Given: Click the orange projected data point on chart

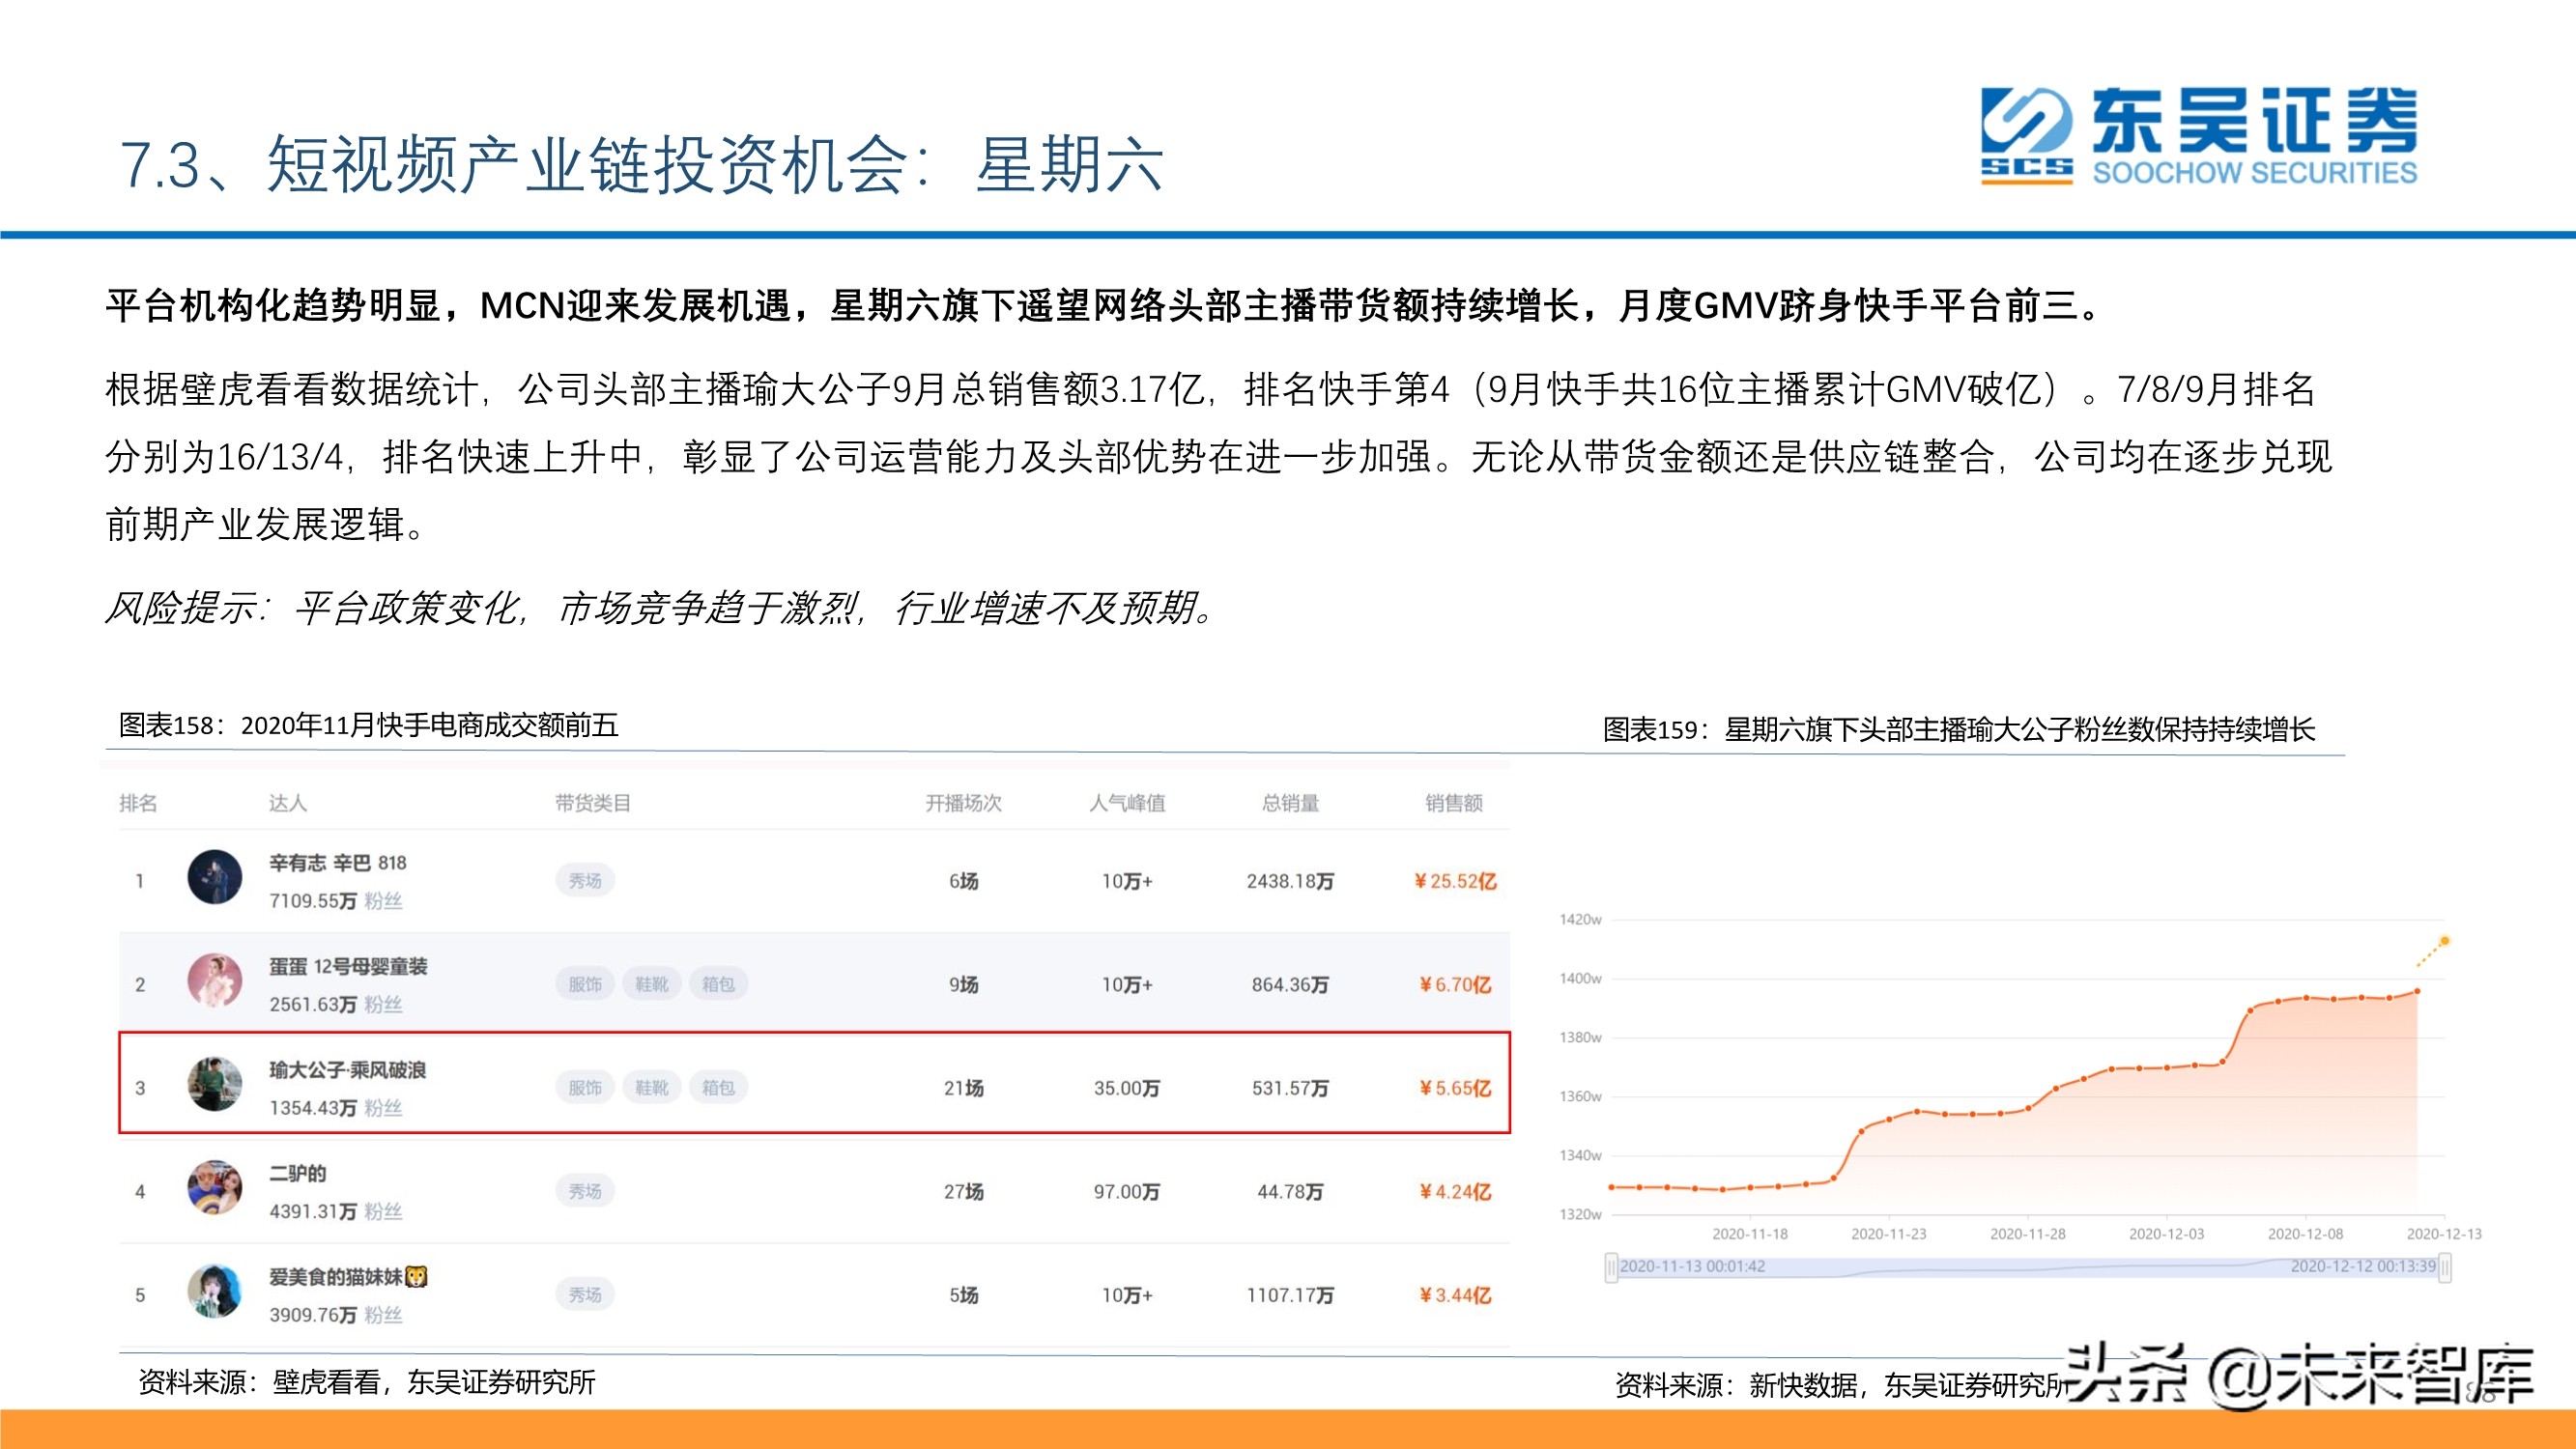Looking at the screenshot, I should click(x=2445, y=941).
